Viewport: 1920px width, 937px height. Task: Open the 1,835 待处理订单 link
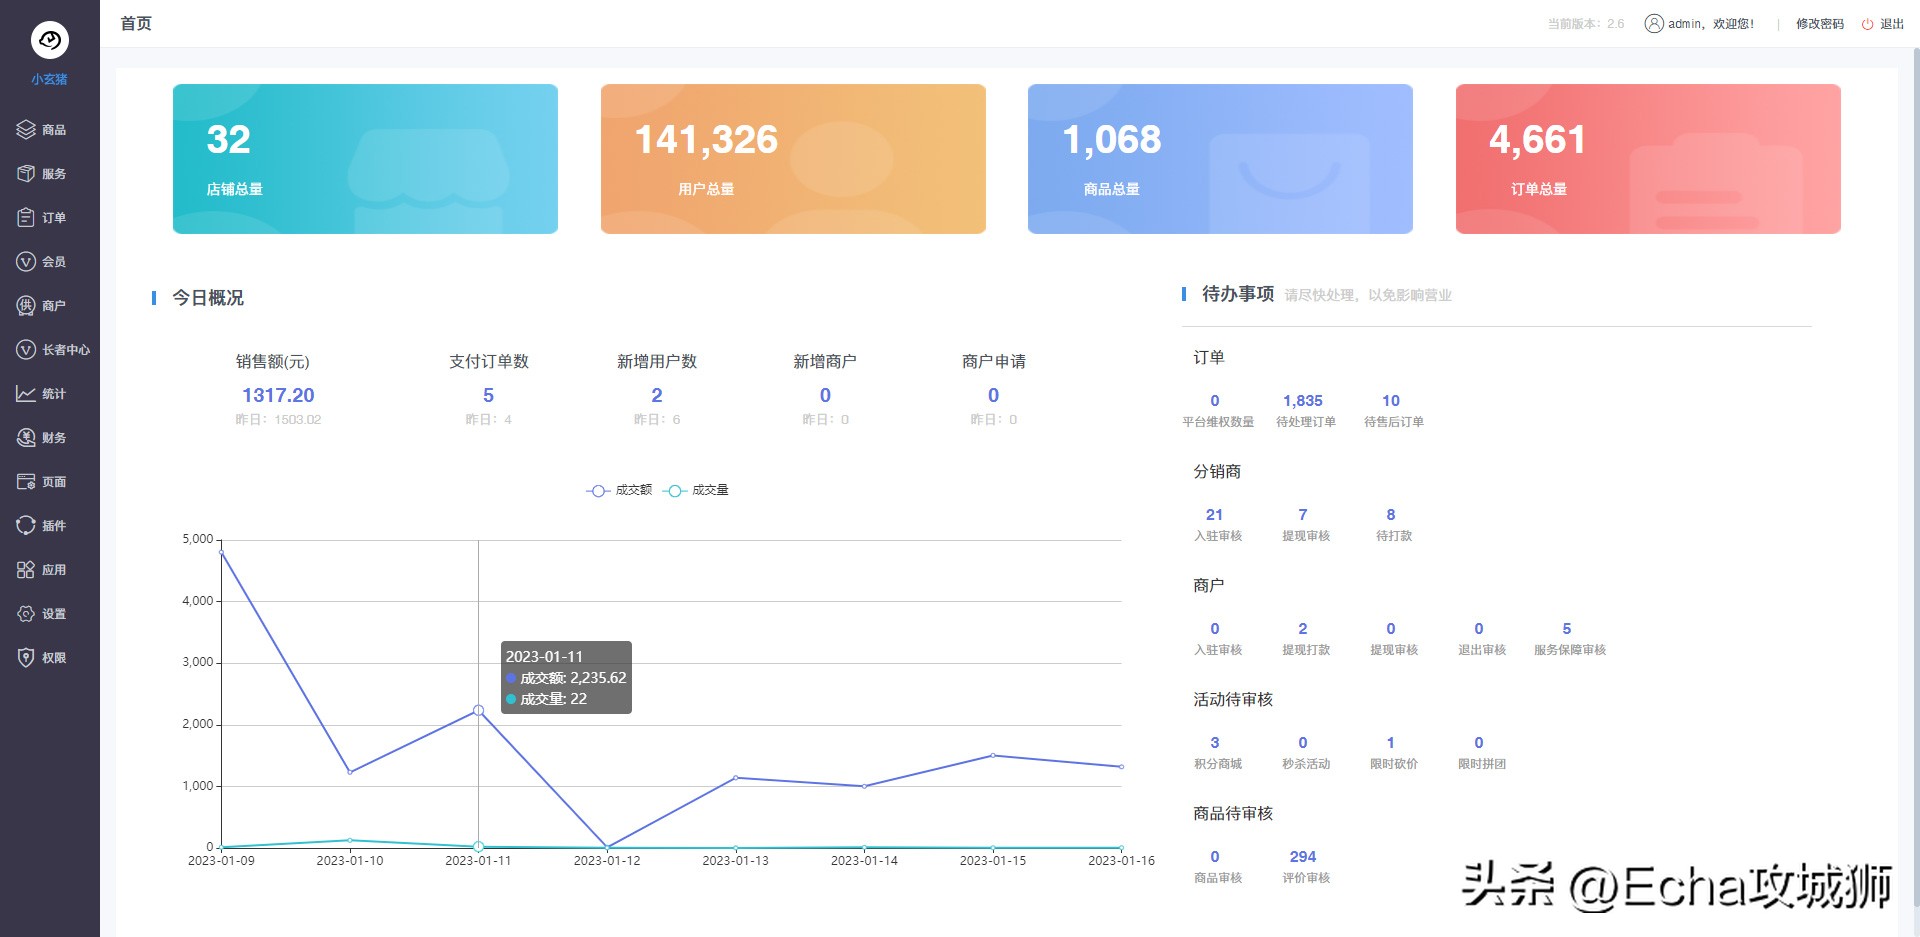point(1303,401)
